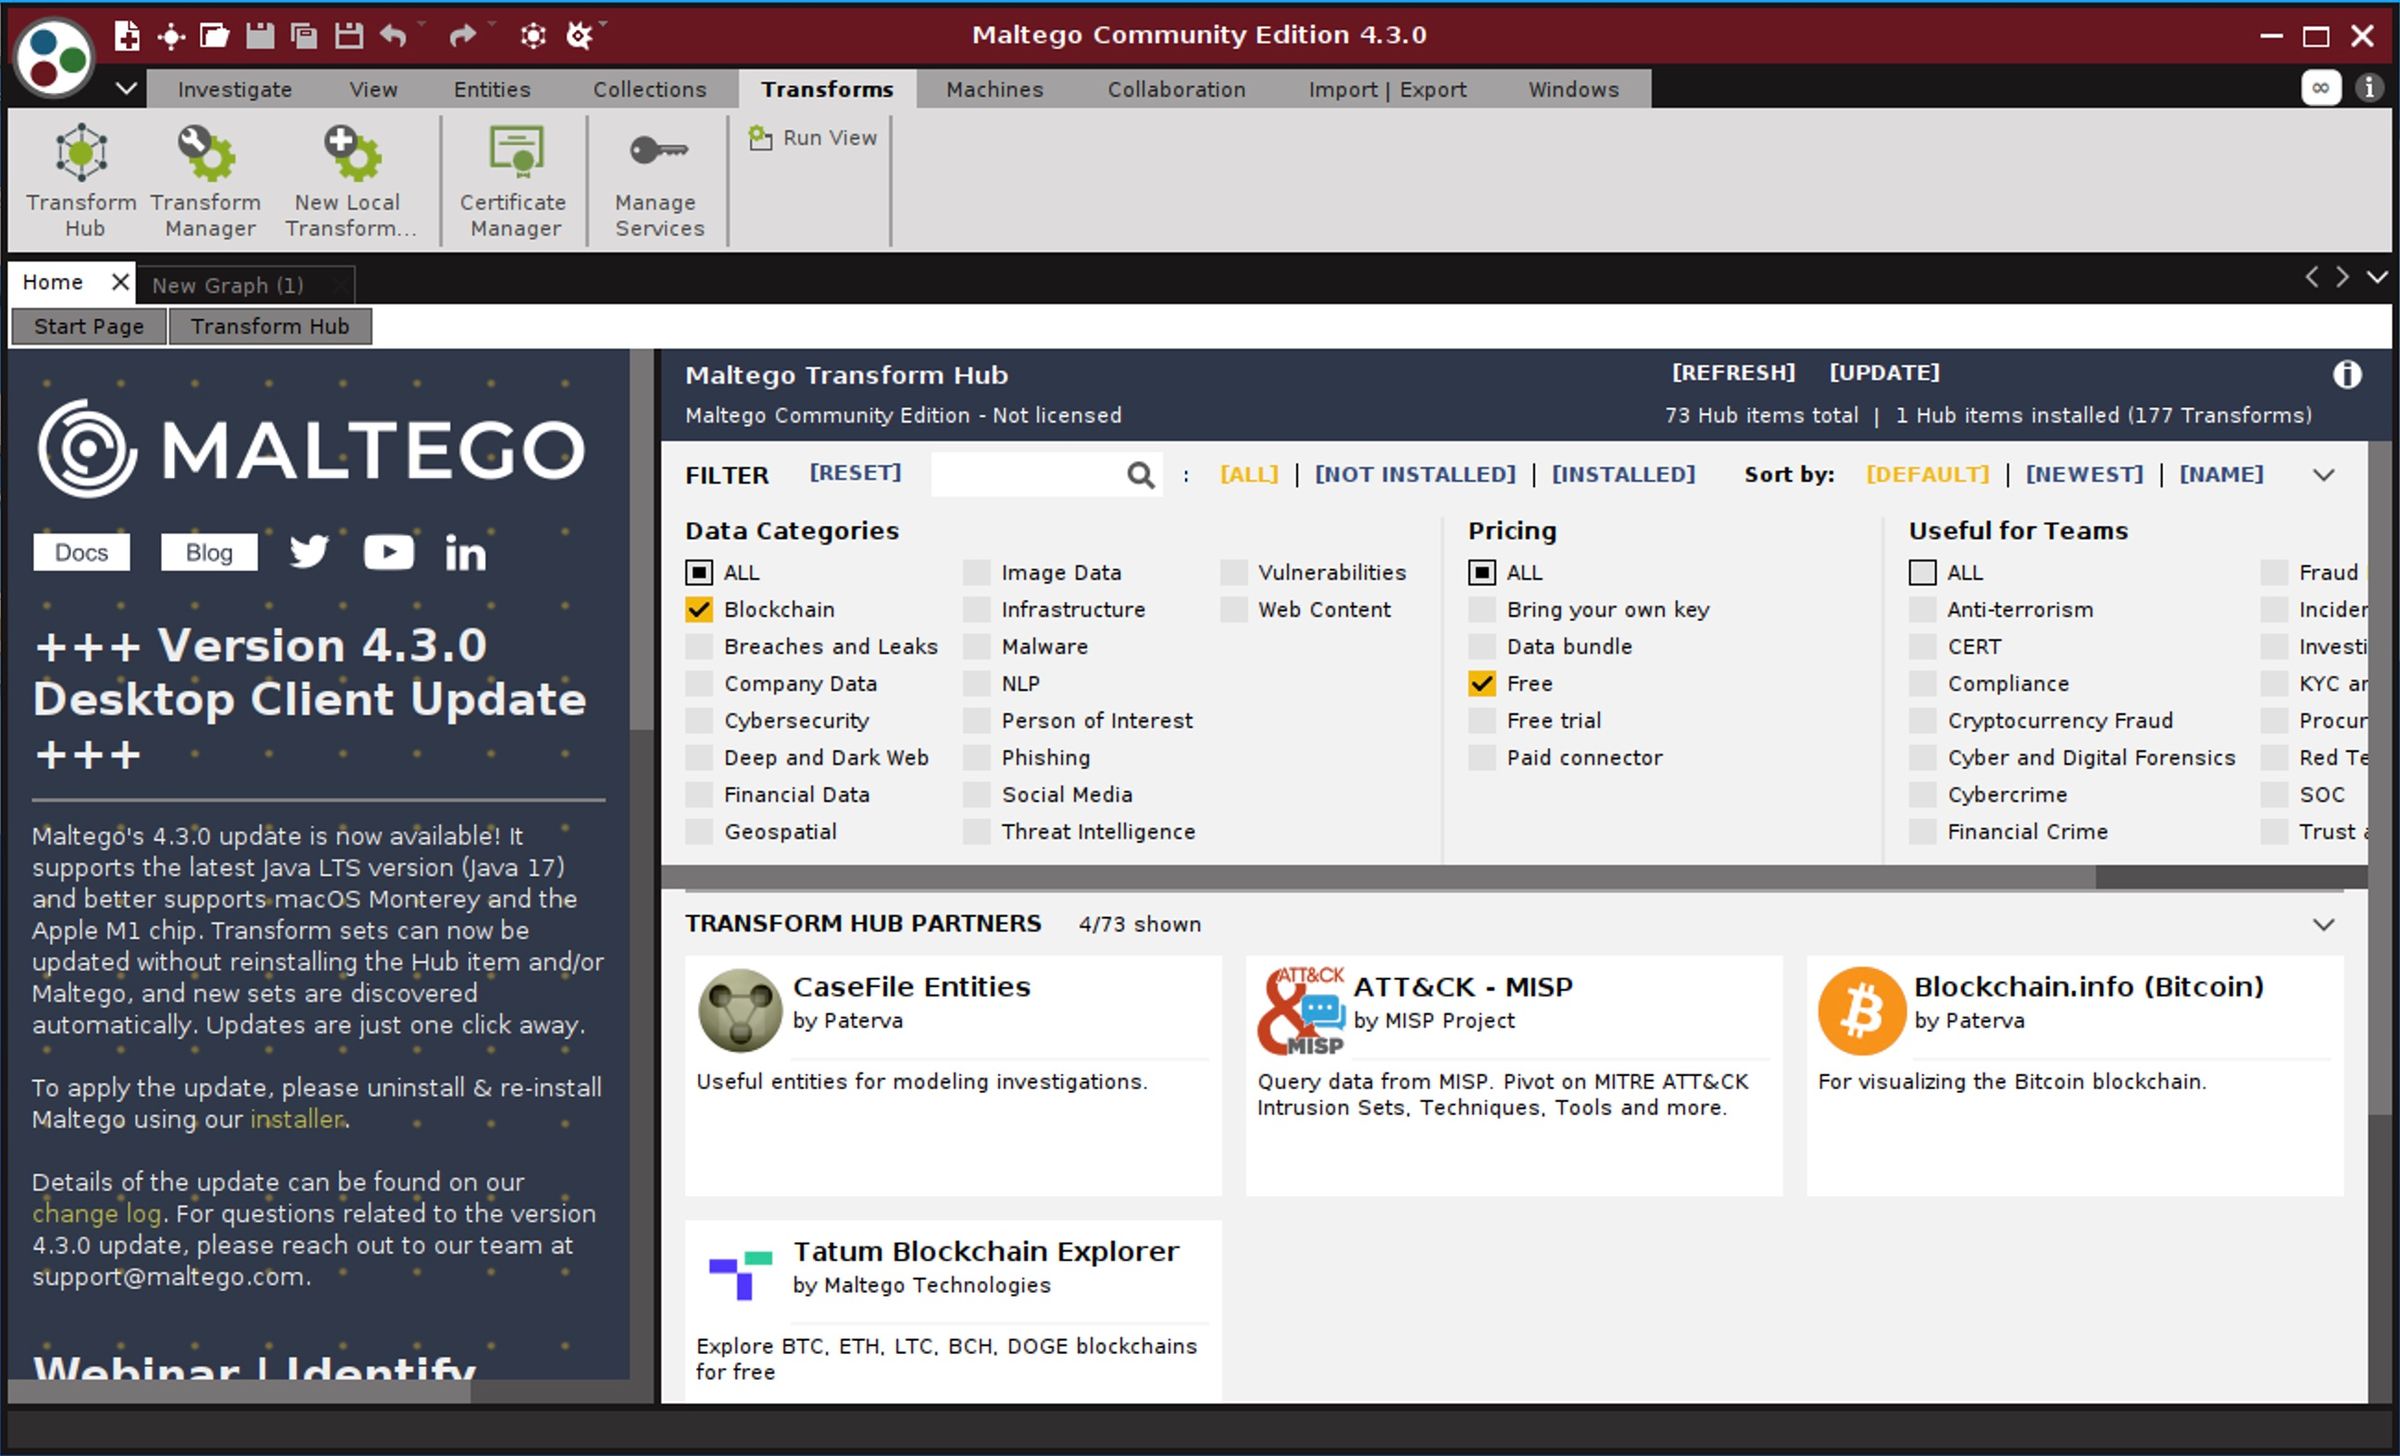
Task: Open the Collaboration menu
Action: tap(1176, 89)
